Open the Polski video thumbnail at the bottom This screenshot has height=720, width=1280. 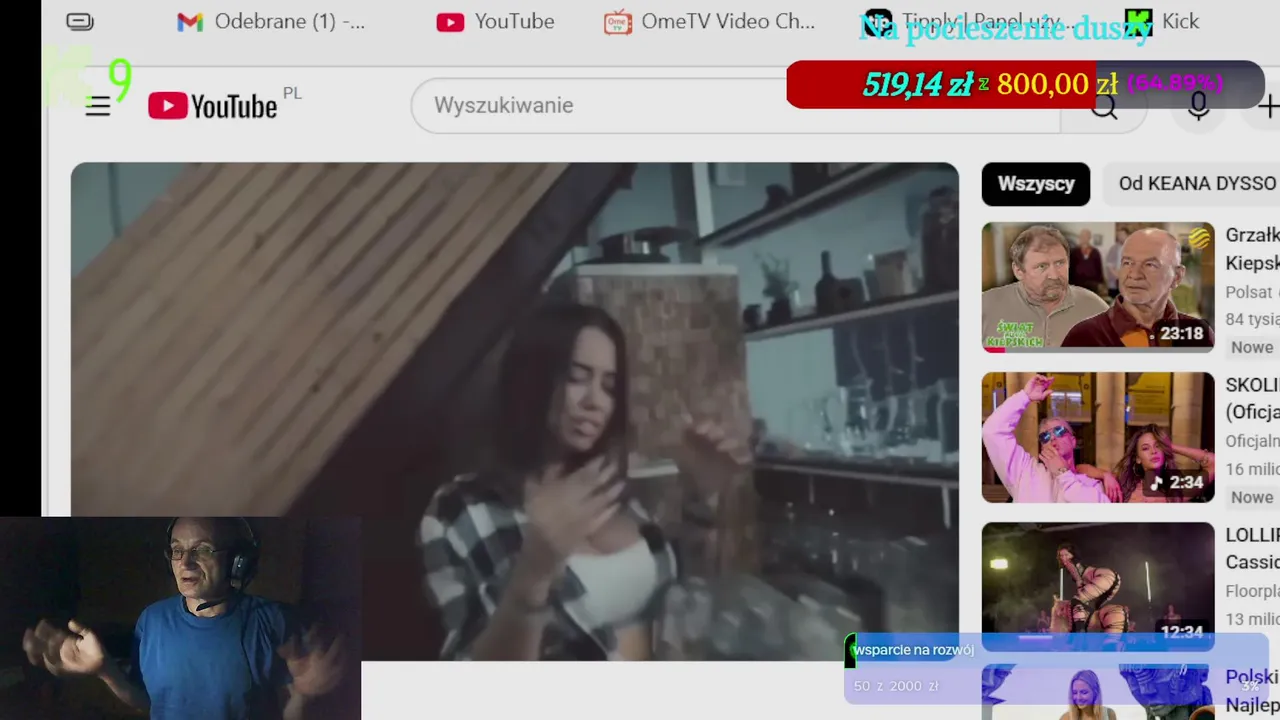1098,692
